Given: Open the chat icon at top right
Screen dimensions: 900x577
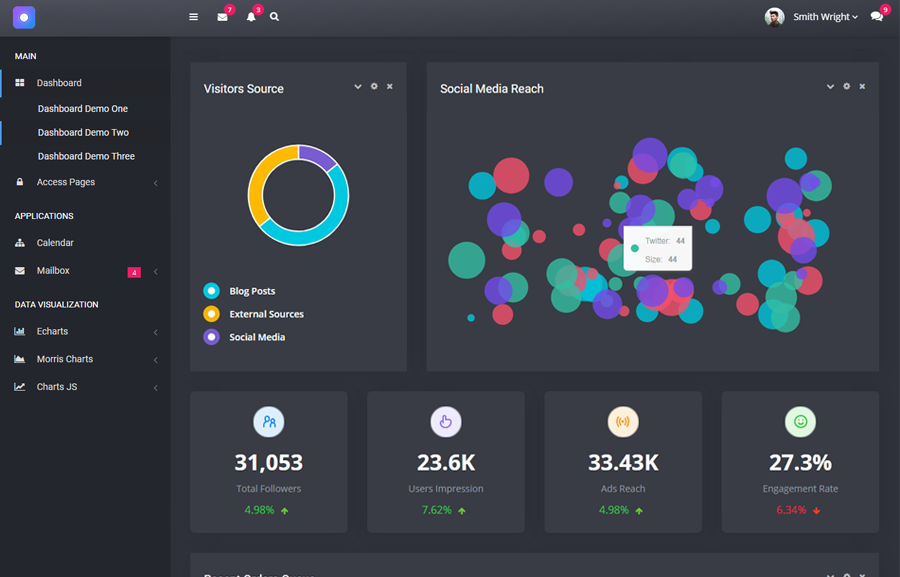Looking at the screenshot, I should coord(875,17).
